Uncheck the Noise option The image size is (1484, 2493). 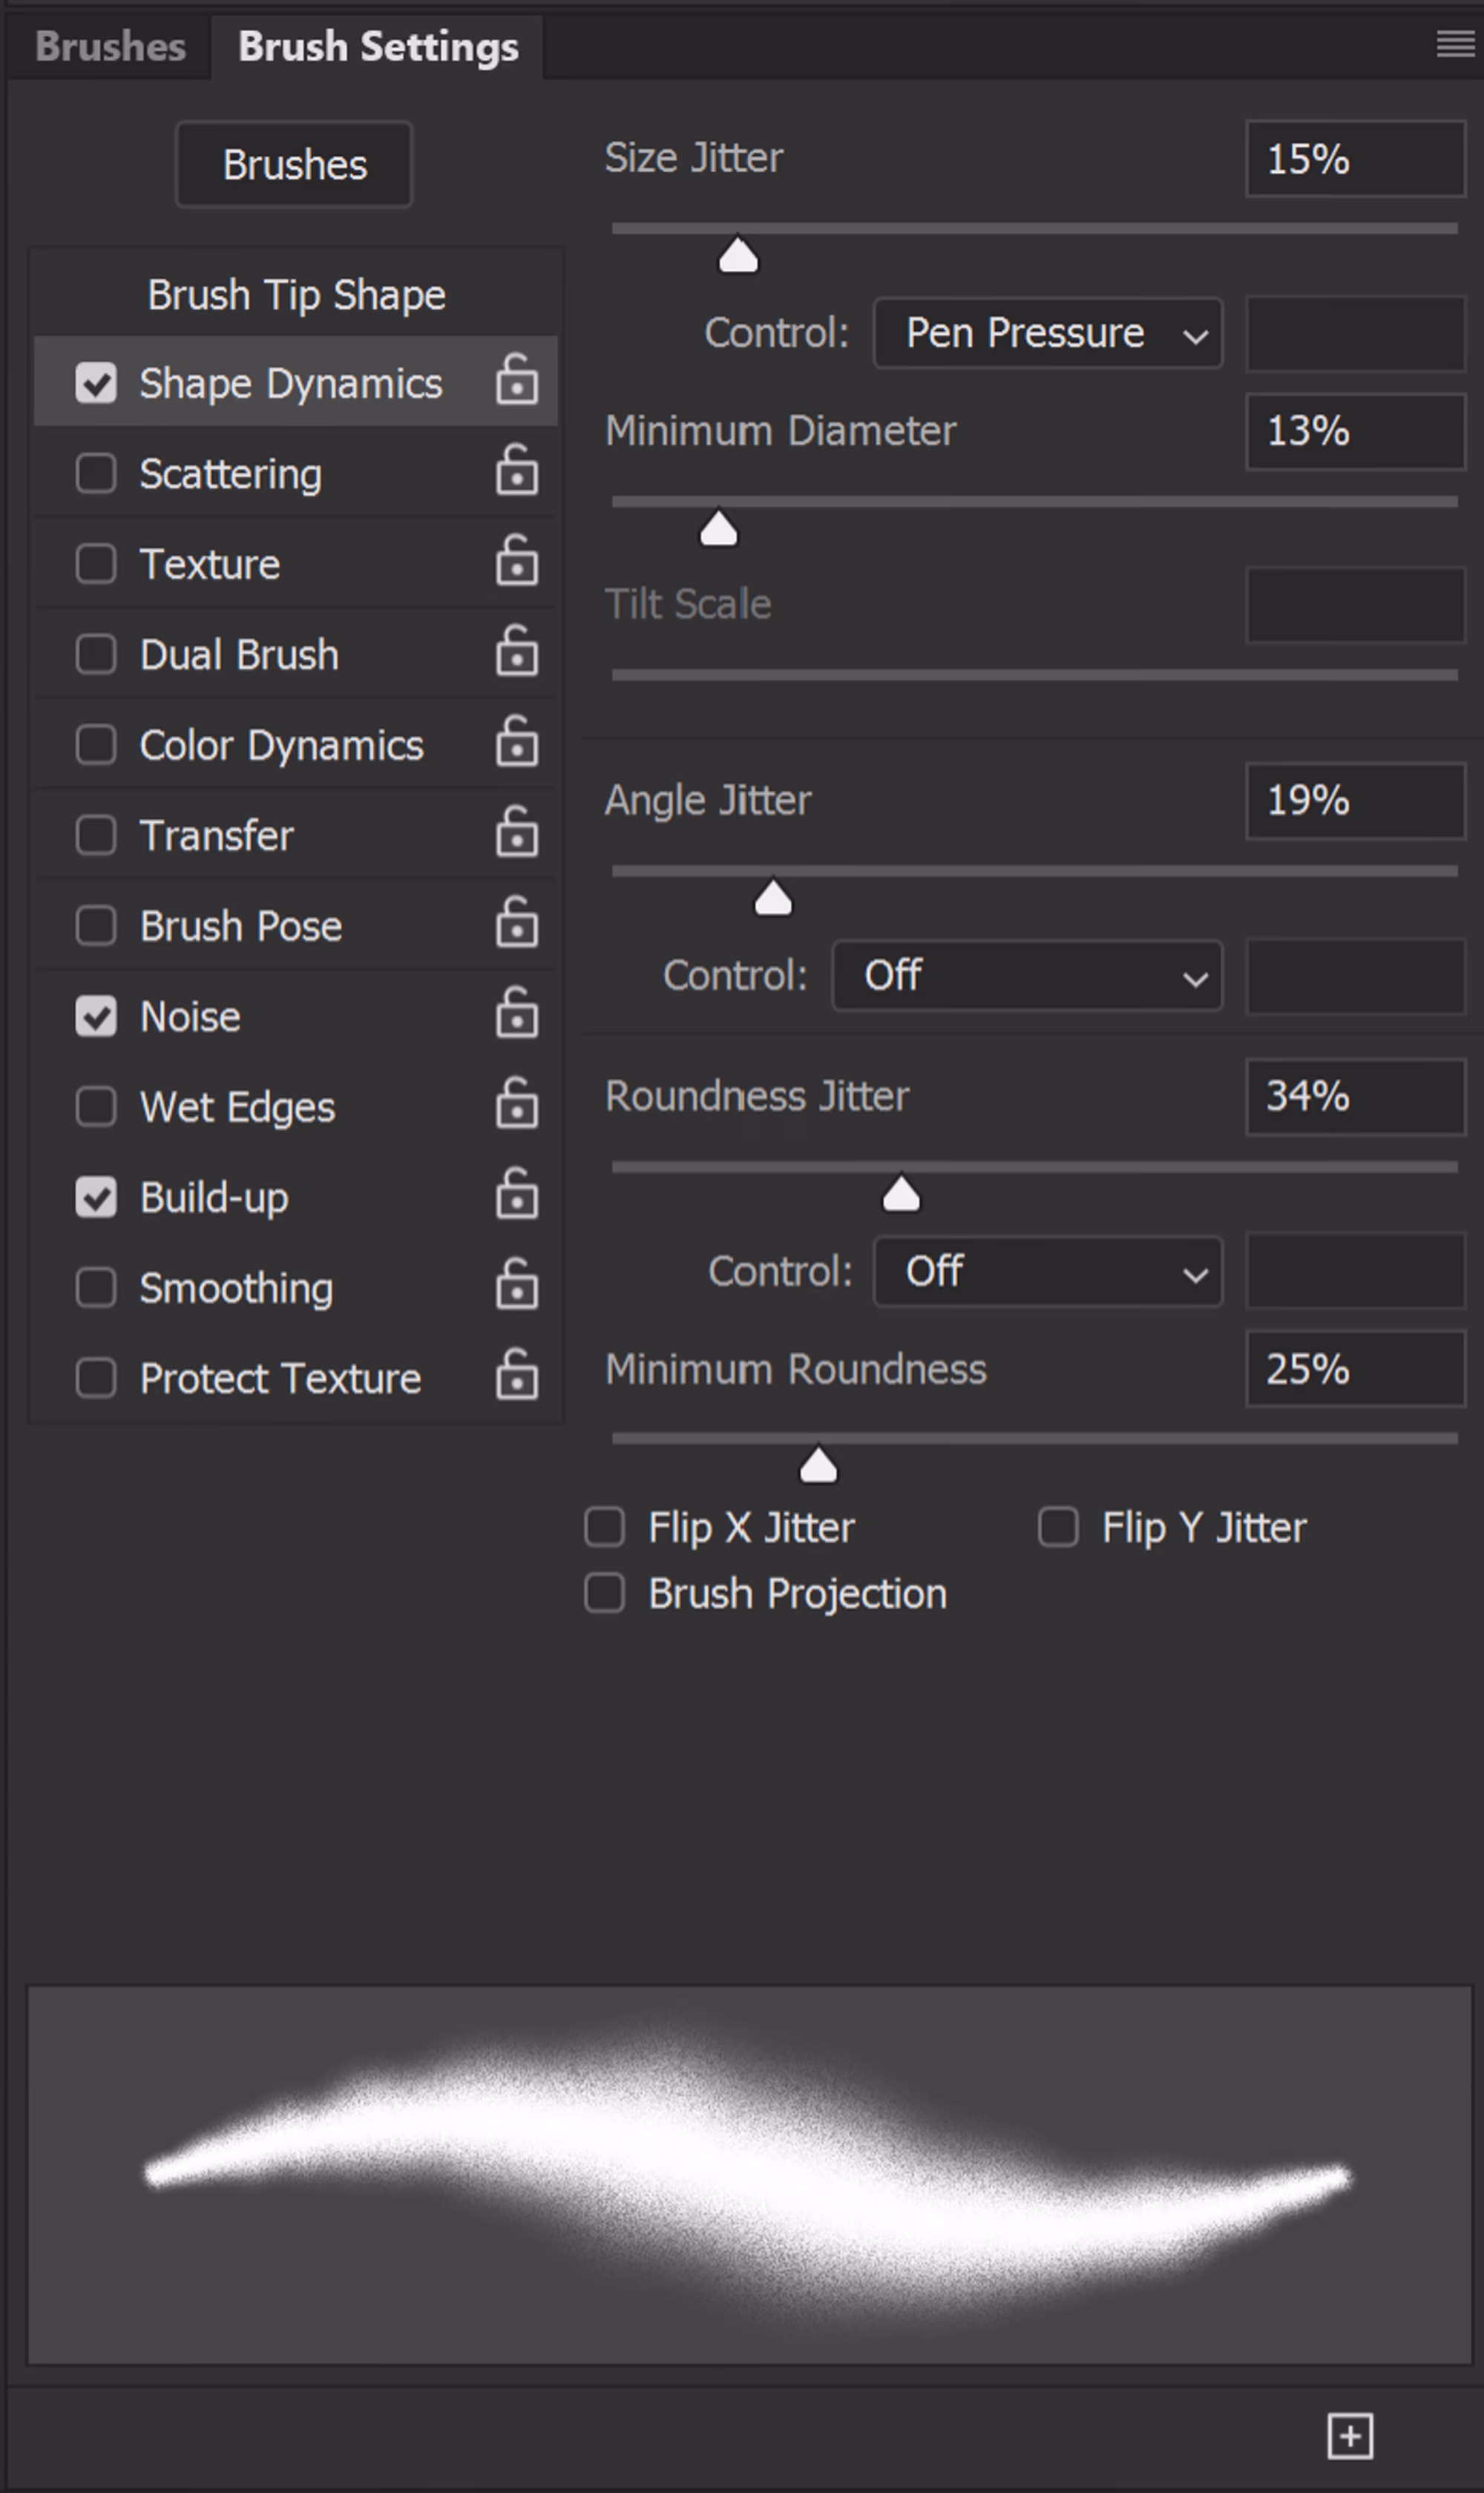click(96, 1016)
